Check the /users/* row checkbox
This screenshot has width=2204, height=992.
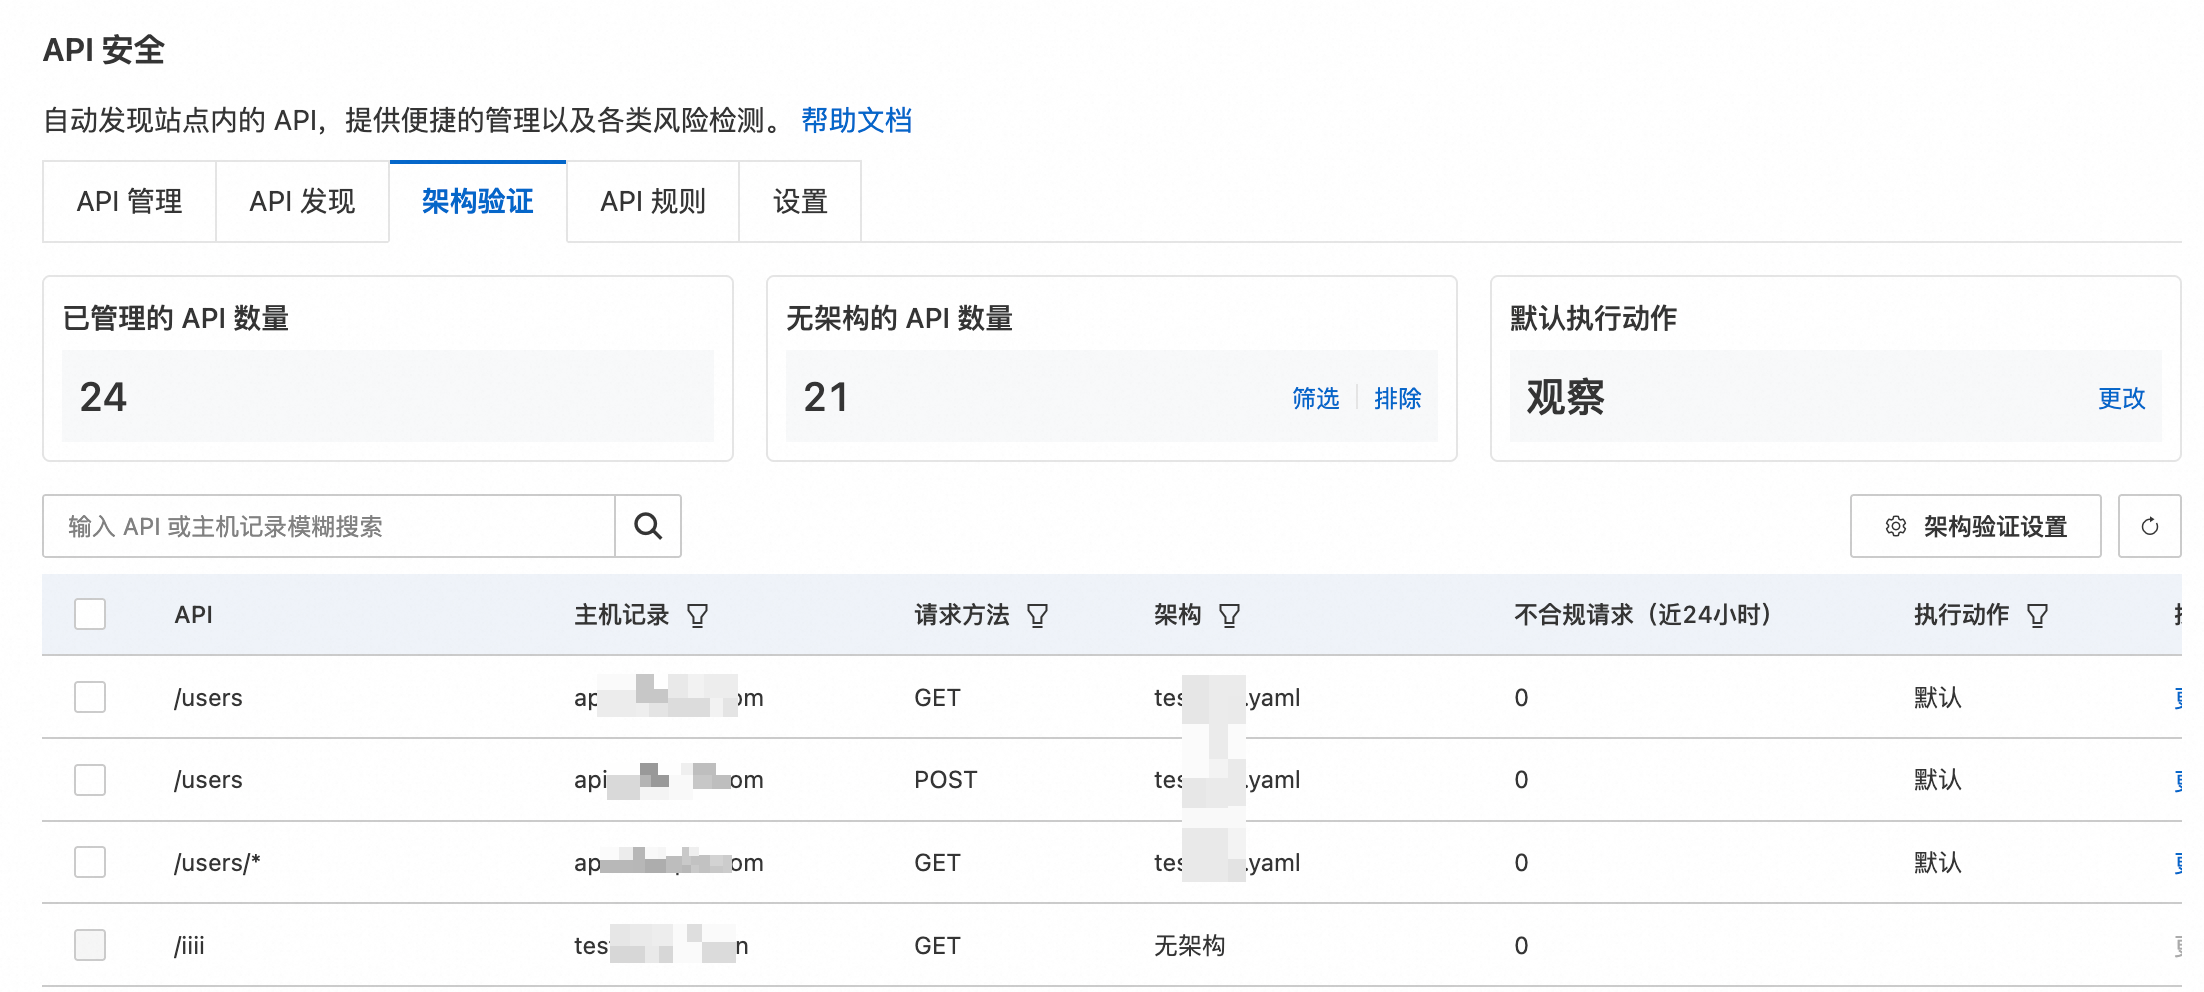coord(90,862)
